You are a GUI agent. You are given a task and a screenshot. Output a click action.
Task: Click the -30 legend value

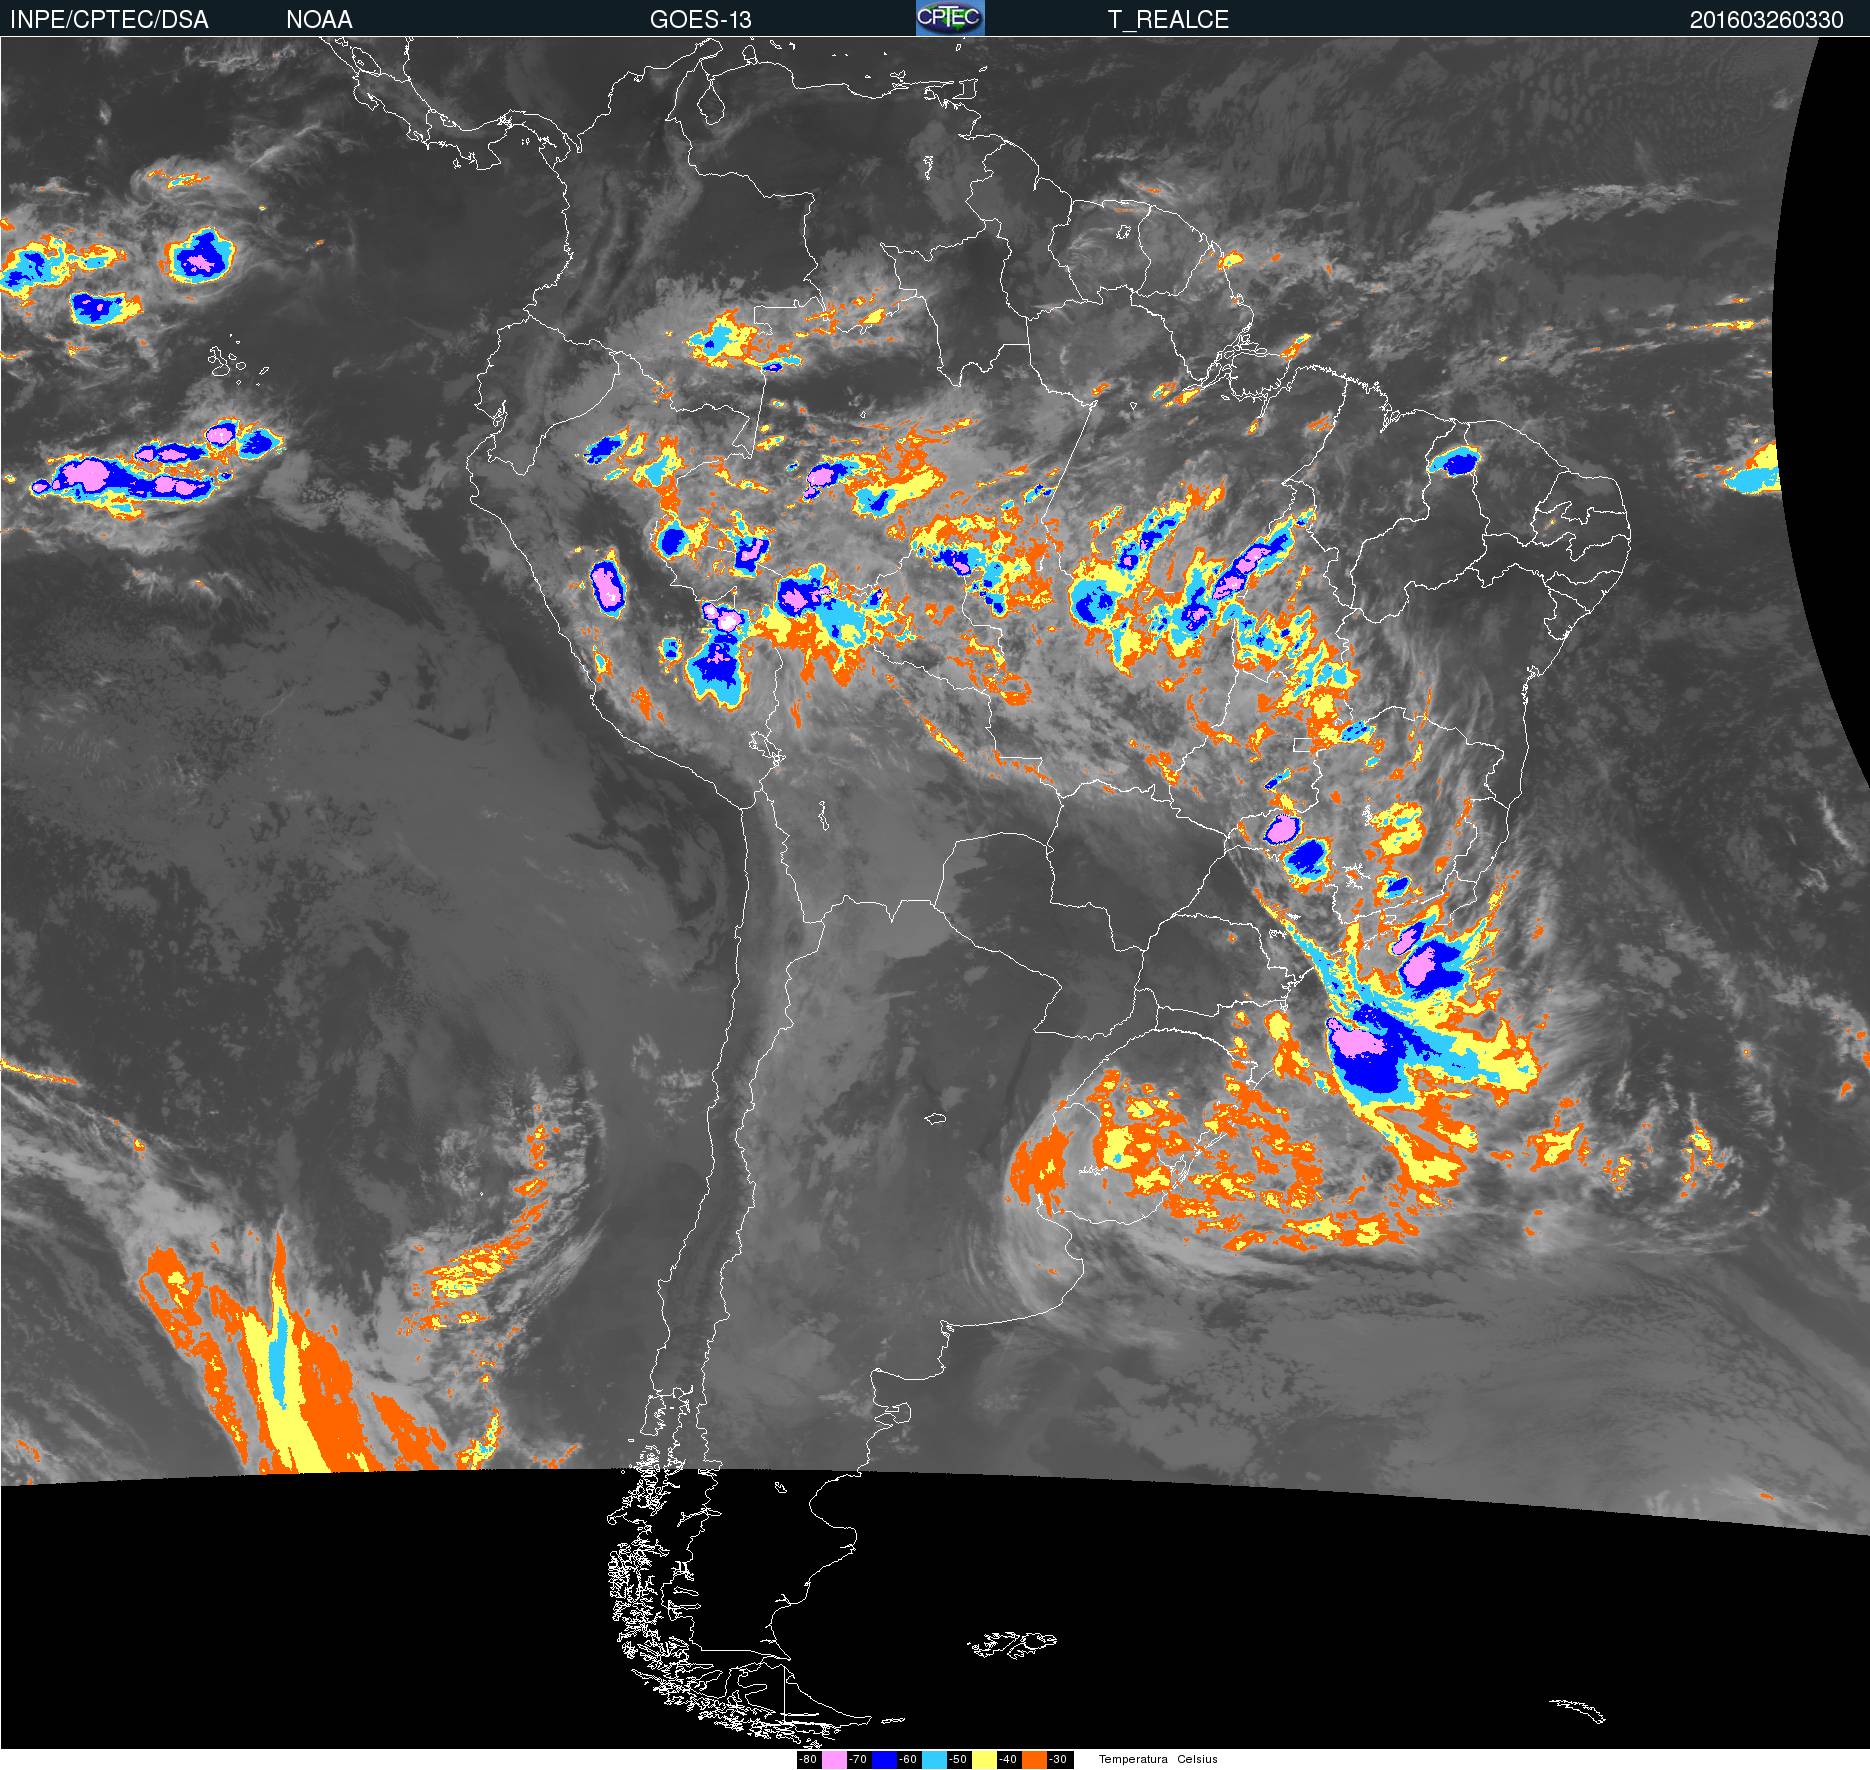click(1058, 1759)
